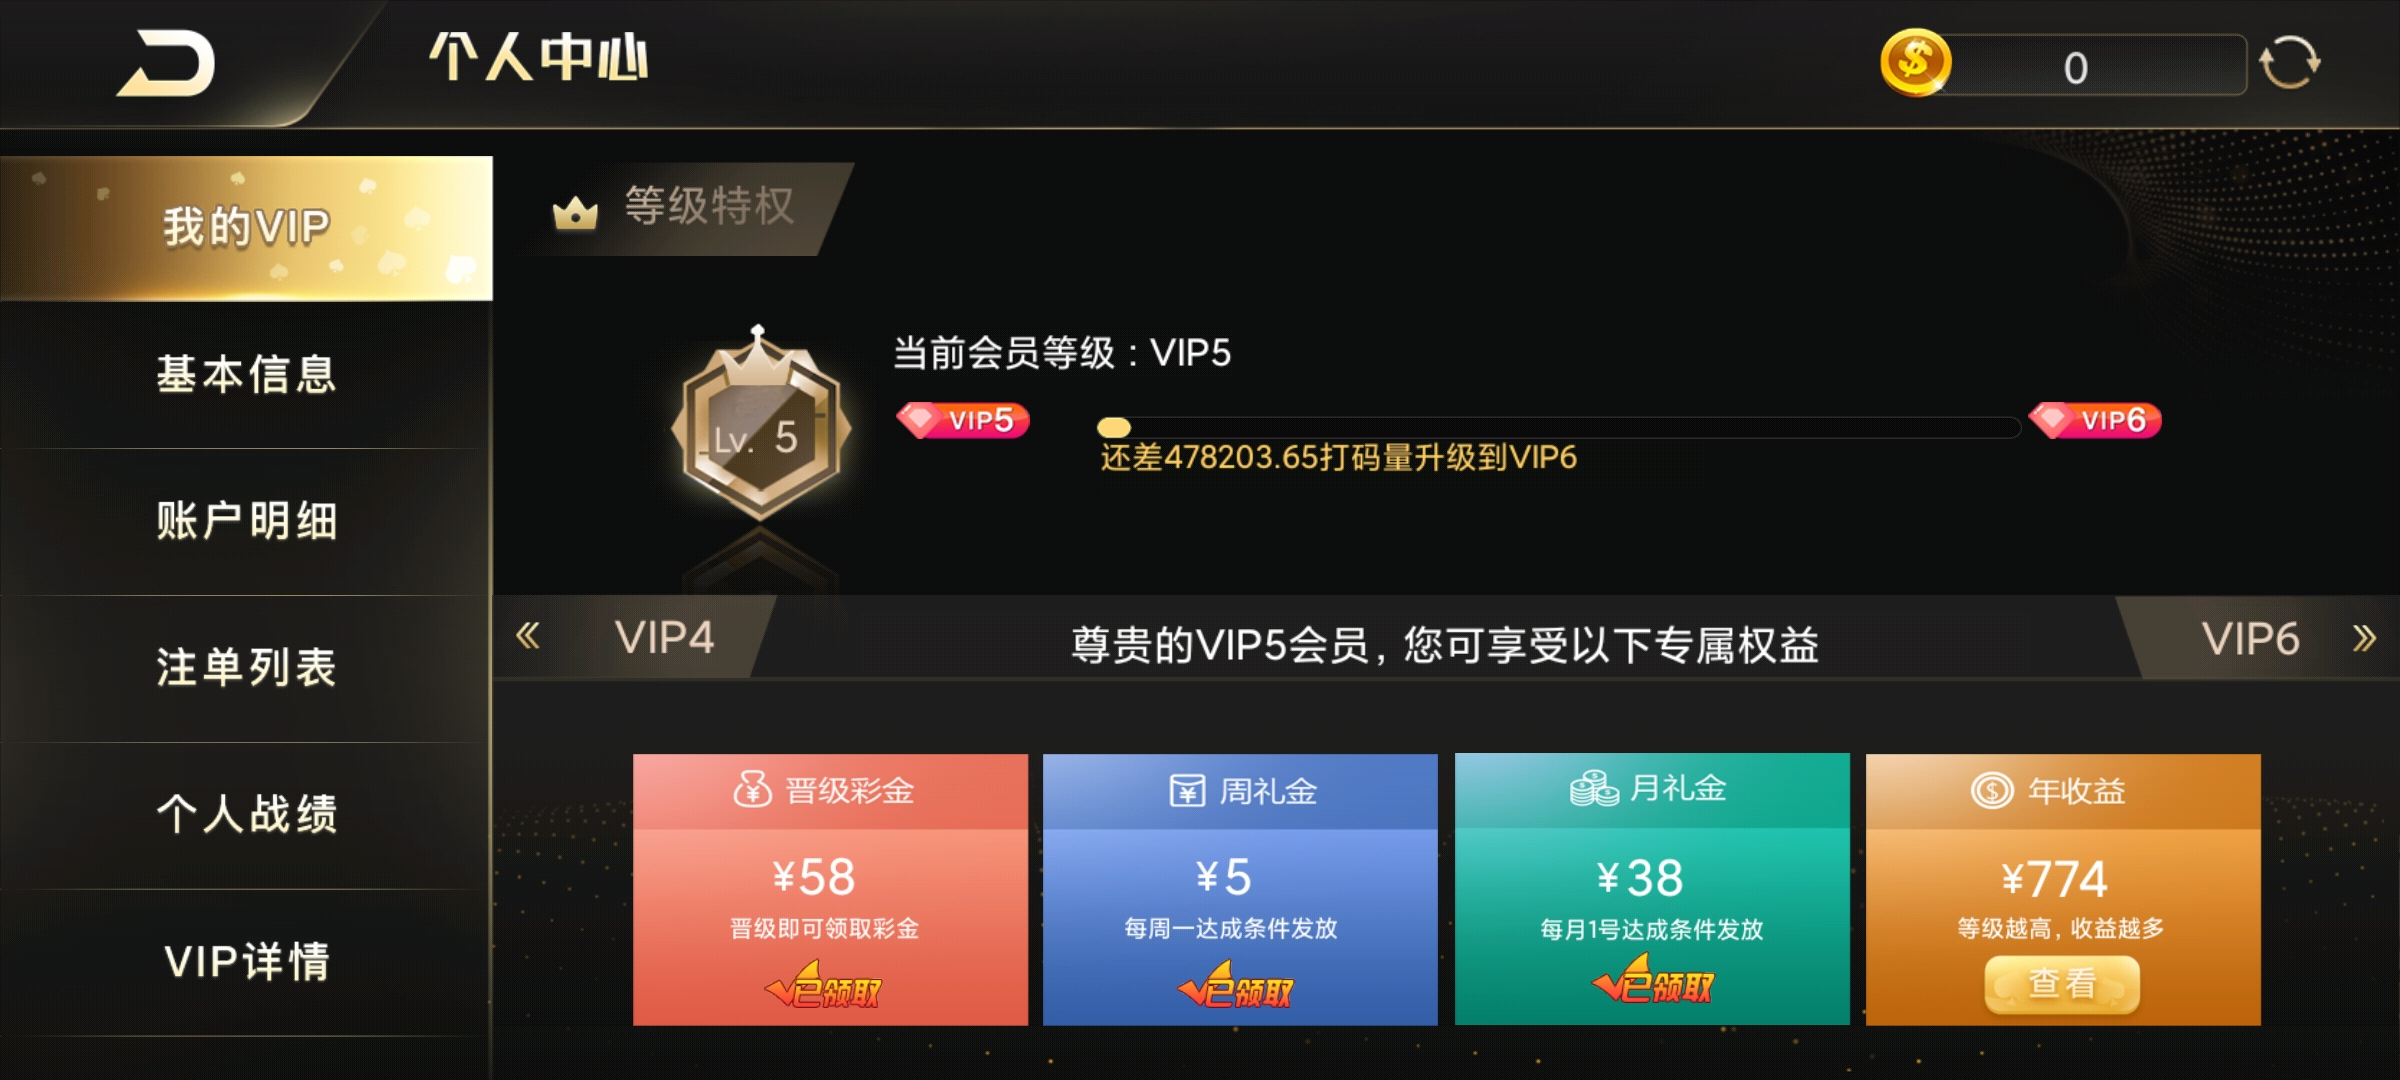This screenshot has width=2400, height=1080.
Task: Tap the gold coin icon
Action: click(1915, 63)
